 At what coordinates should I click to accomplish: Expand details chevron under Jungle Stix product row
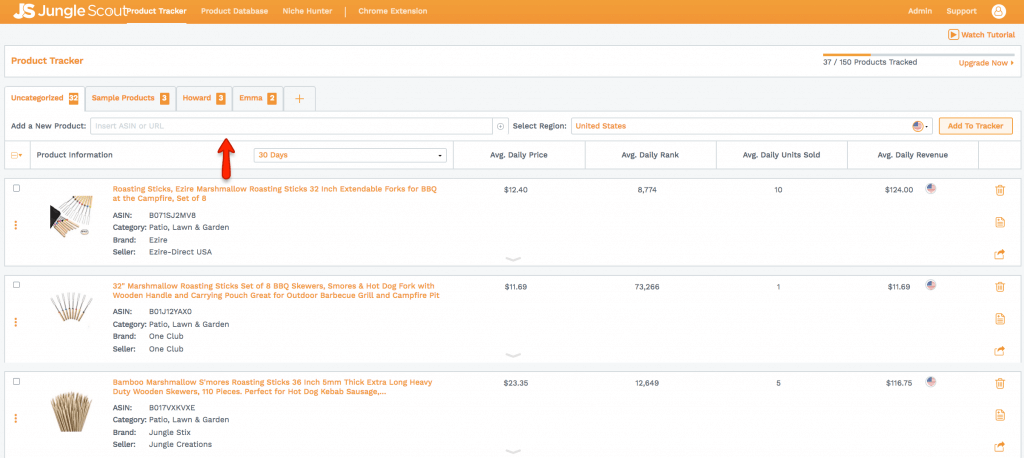coord(513,451)
